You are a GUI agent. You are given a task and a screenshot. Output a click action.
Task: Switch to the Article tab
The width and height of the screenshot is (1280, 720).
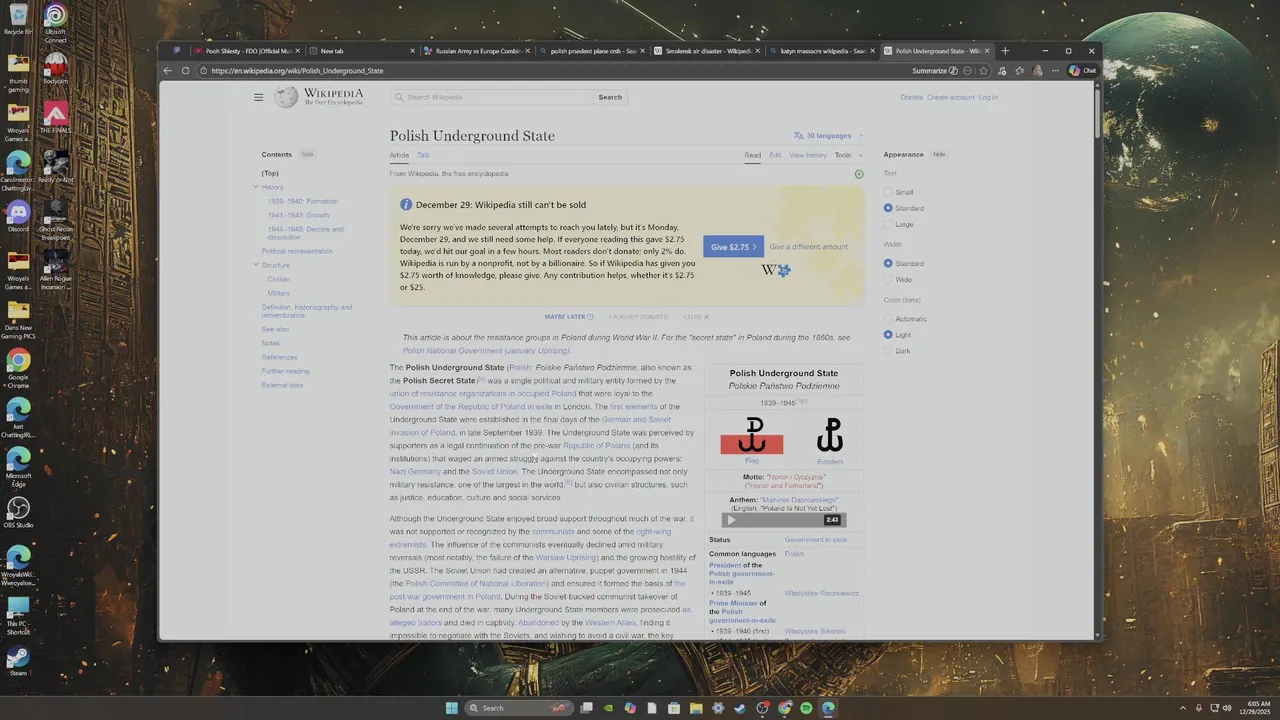coord(399,155)
